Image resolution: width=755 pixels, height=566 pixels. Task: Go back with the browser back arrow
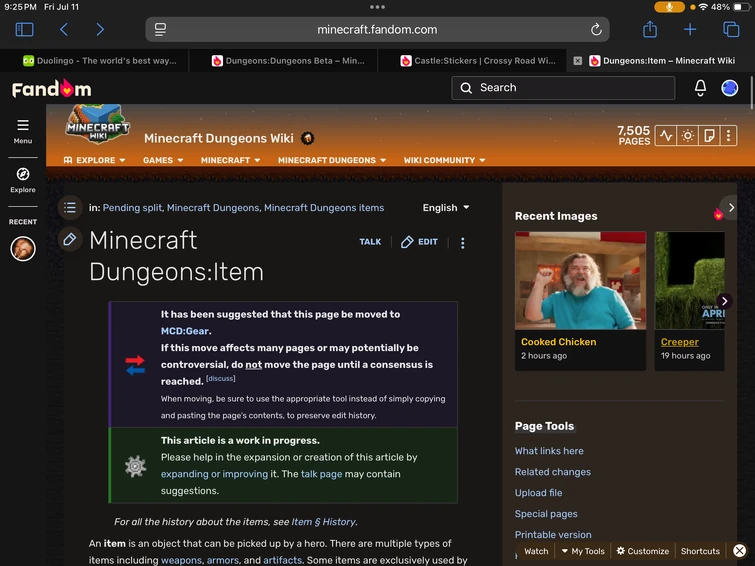64,29
